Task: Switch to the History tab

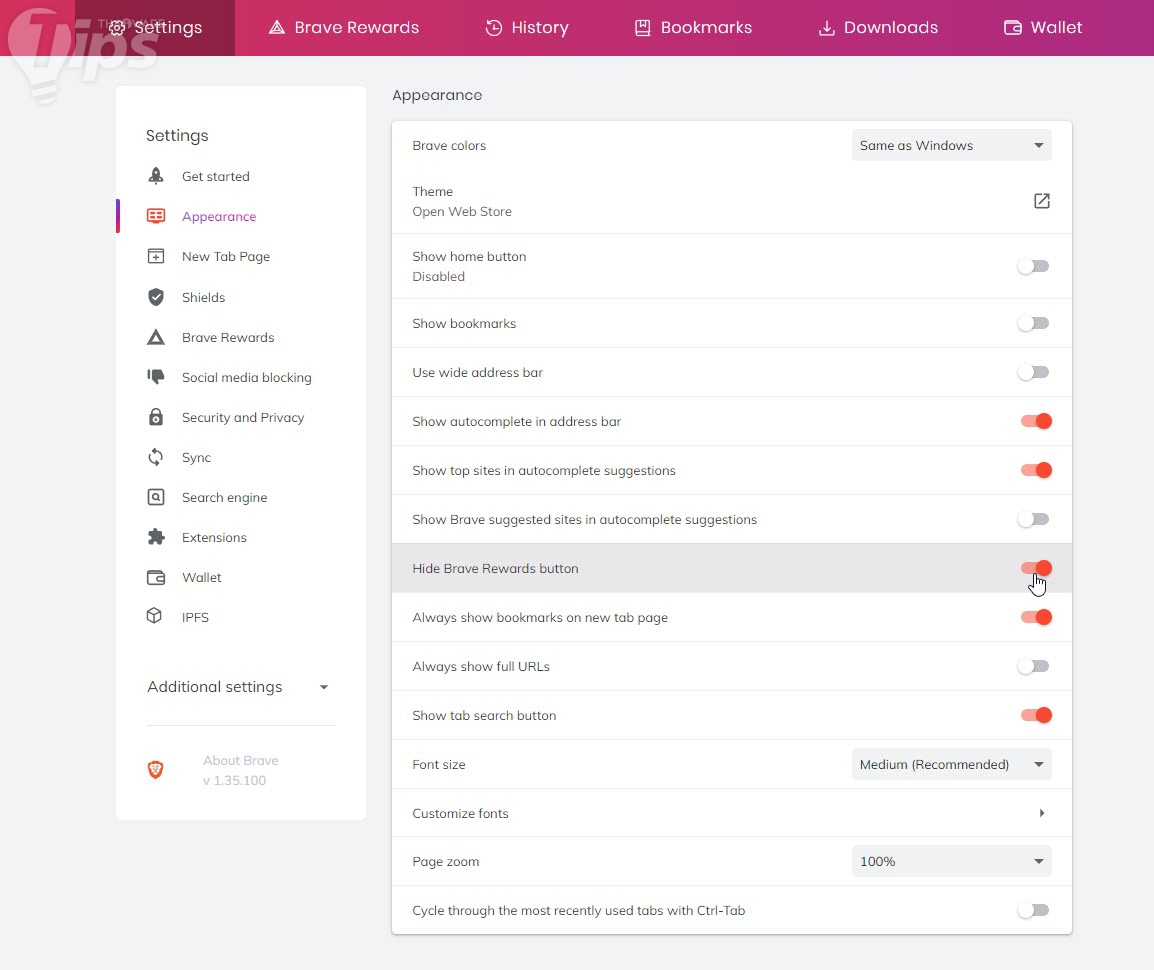Action: pos(527,28)
